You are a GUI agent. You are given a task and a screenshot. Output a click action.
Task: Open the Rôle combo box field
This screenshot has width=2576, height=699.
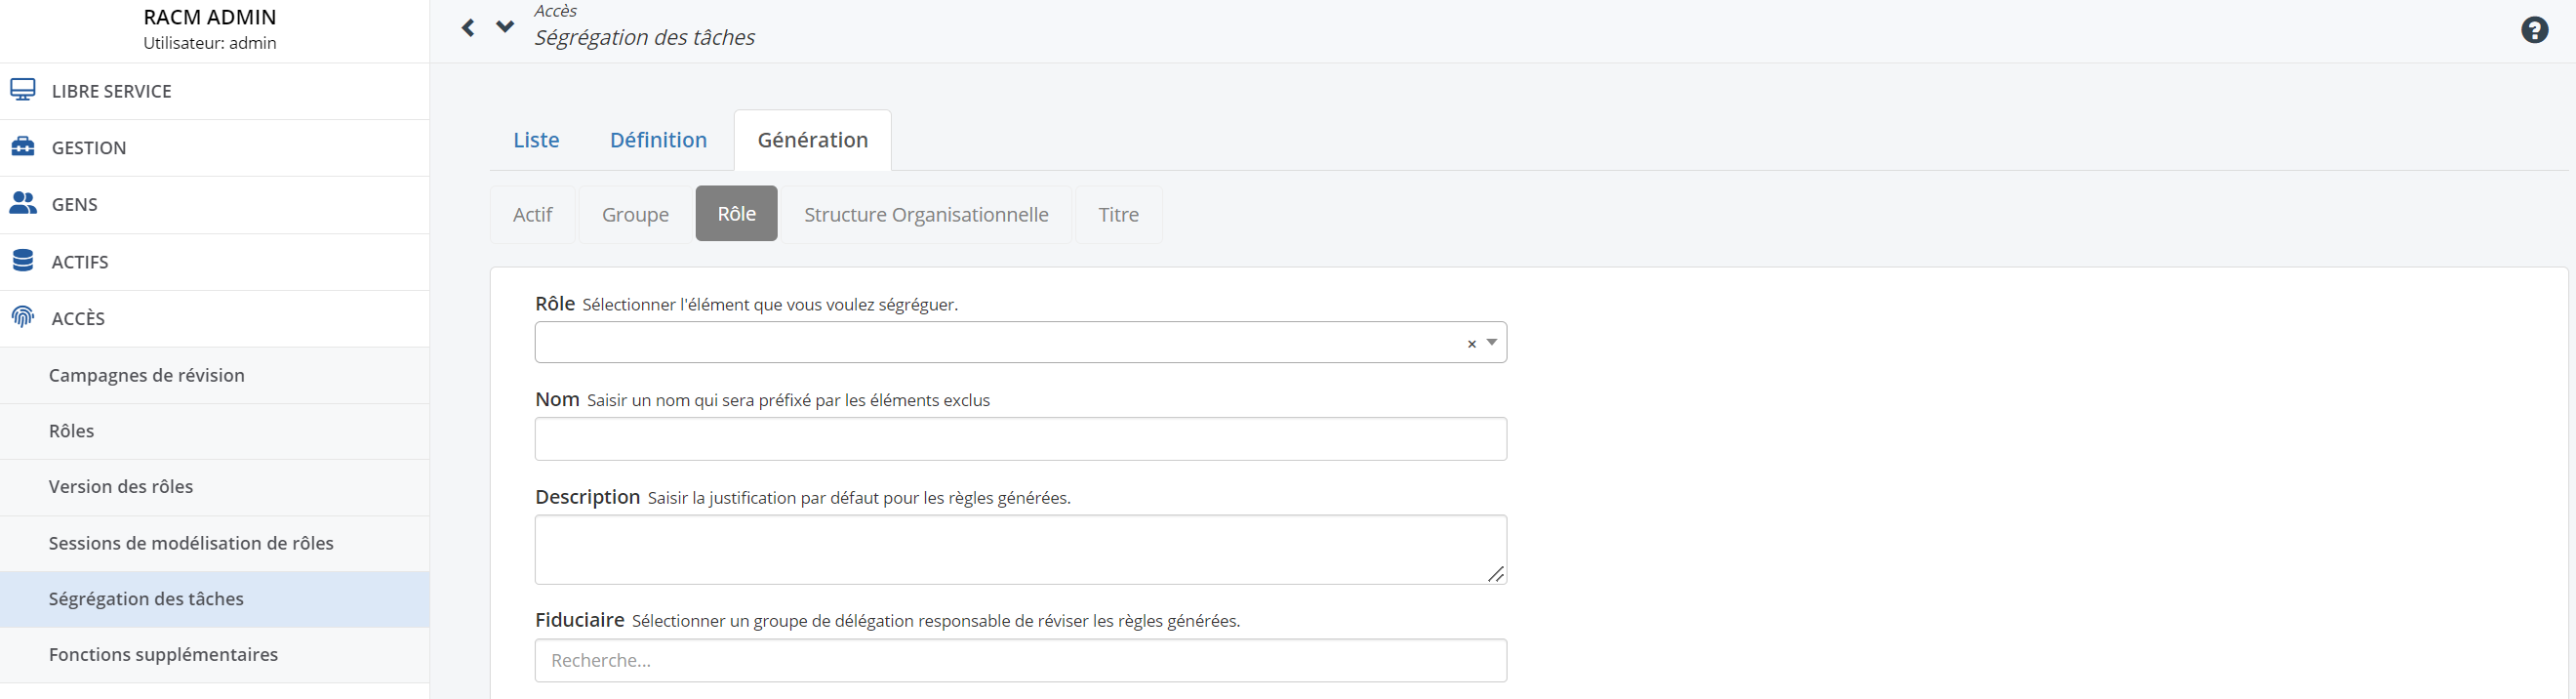(1020, 342)
